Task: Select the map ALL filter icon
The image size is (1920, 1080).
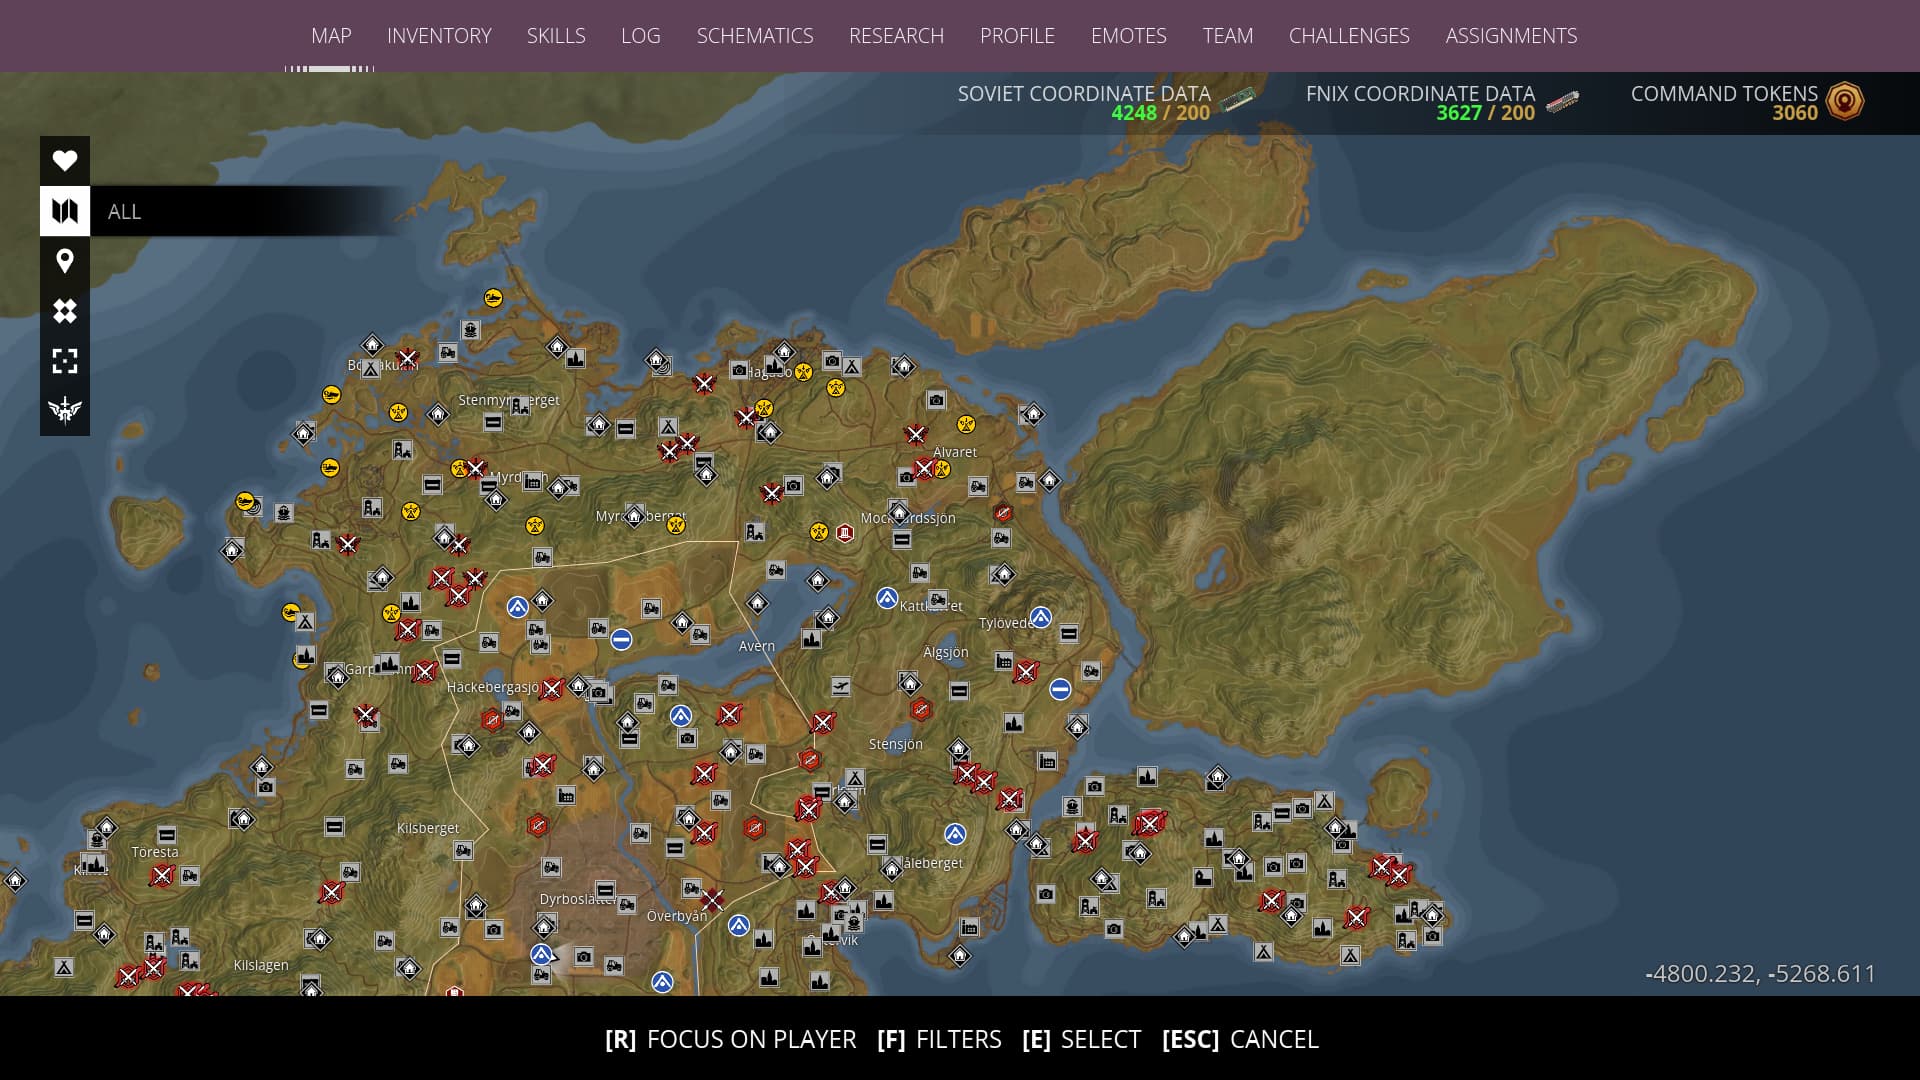Action: [65, 211]
